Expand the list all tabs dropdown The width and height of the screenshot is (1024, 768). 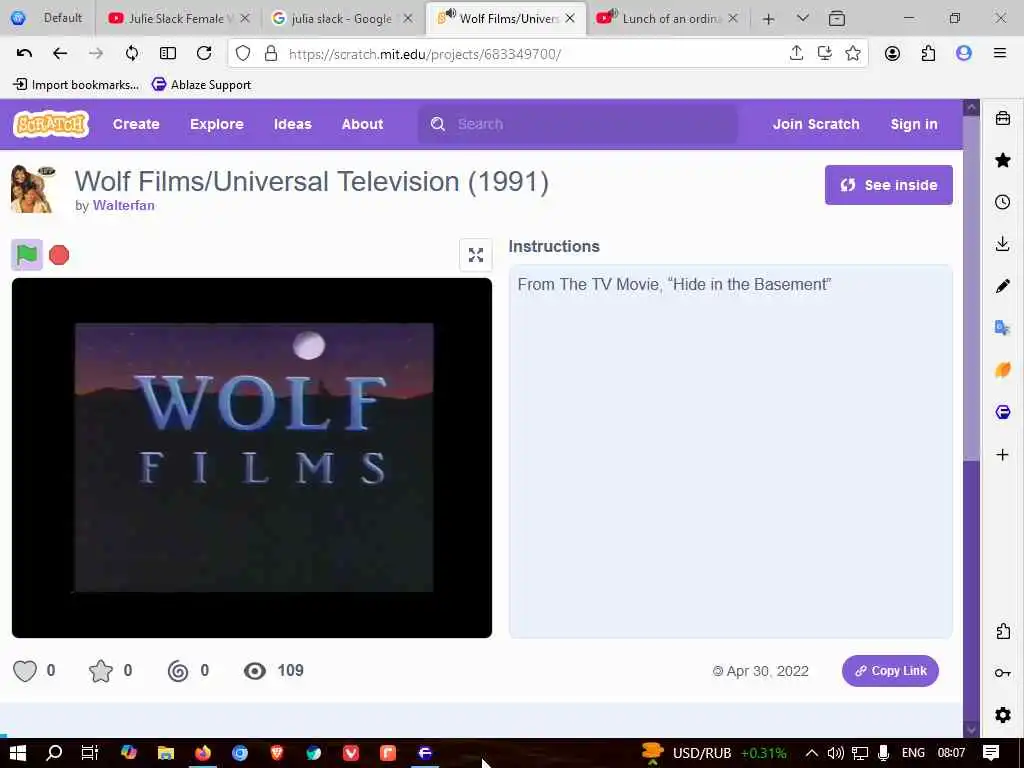[x=803, y=18]
